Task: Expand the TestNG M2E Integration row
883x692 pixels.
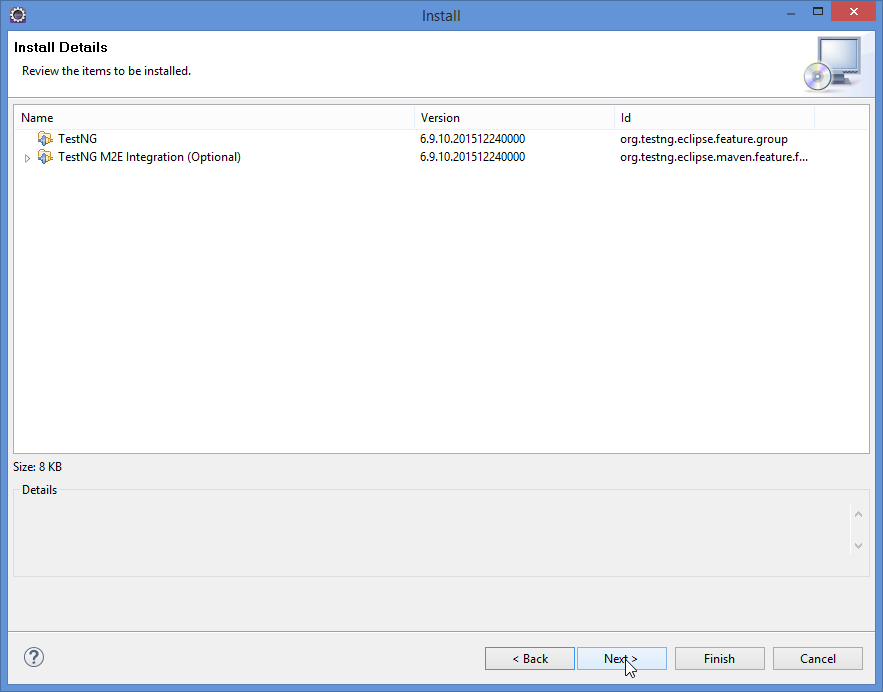Action: coord(27,158)
